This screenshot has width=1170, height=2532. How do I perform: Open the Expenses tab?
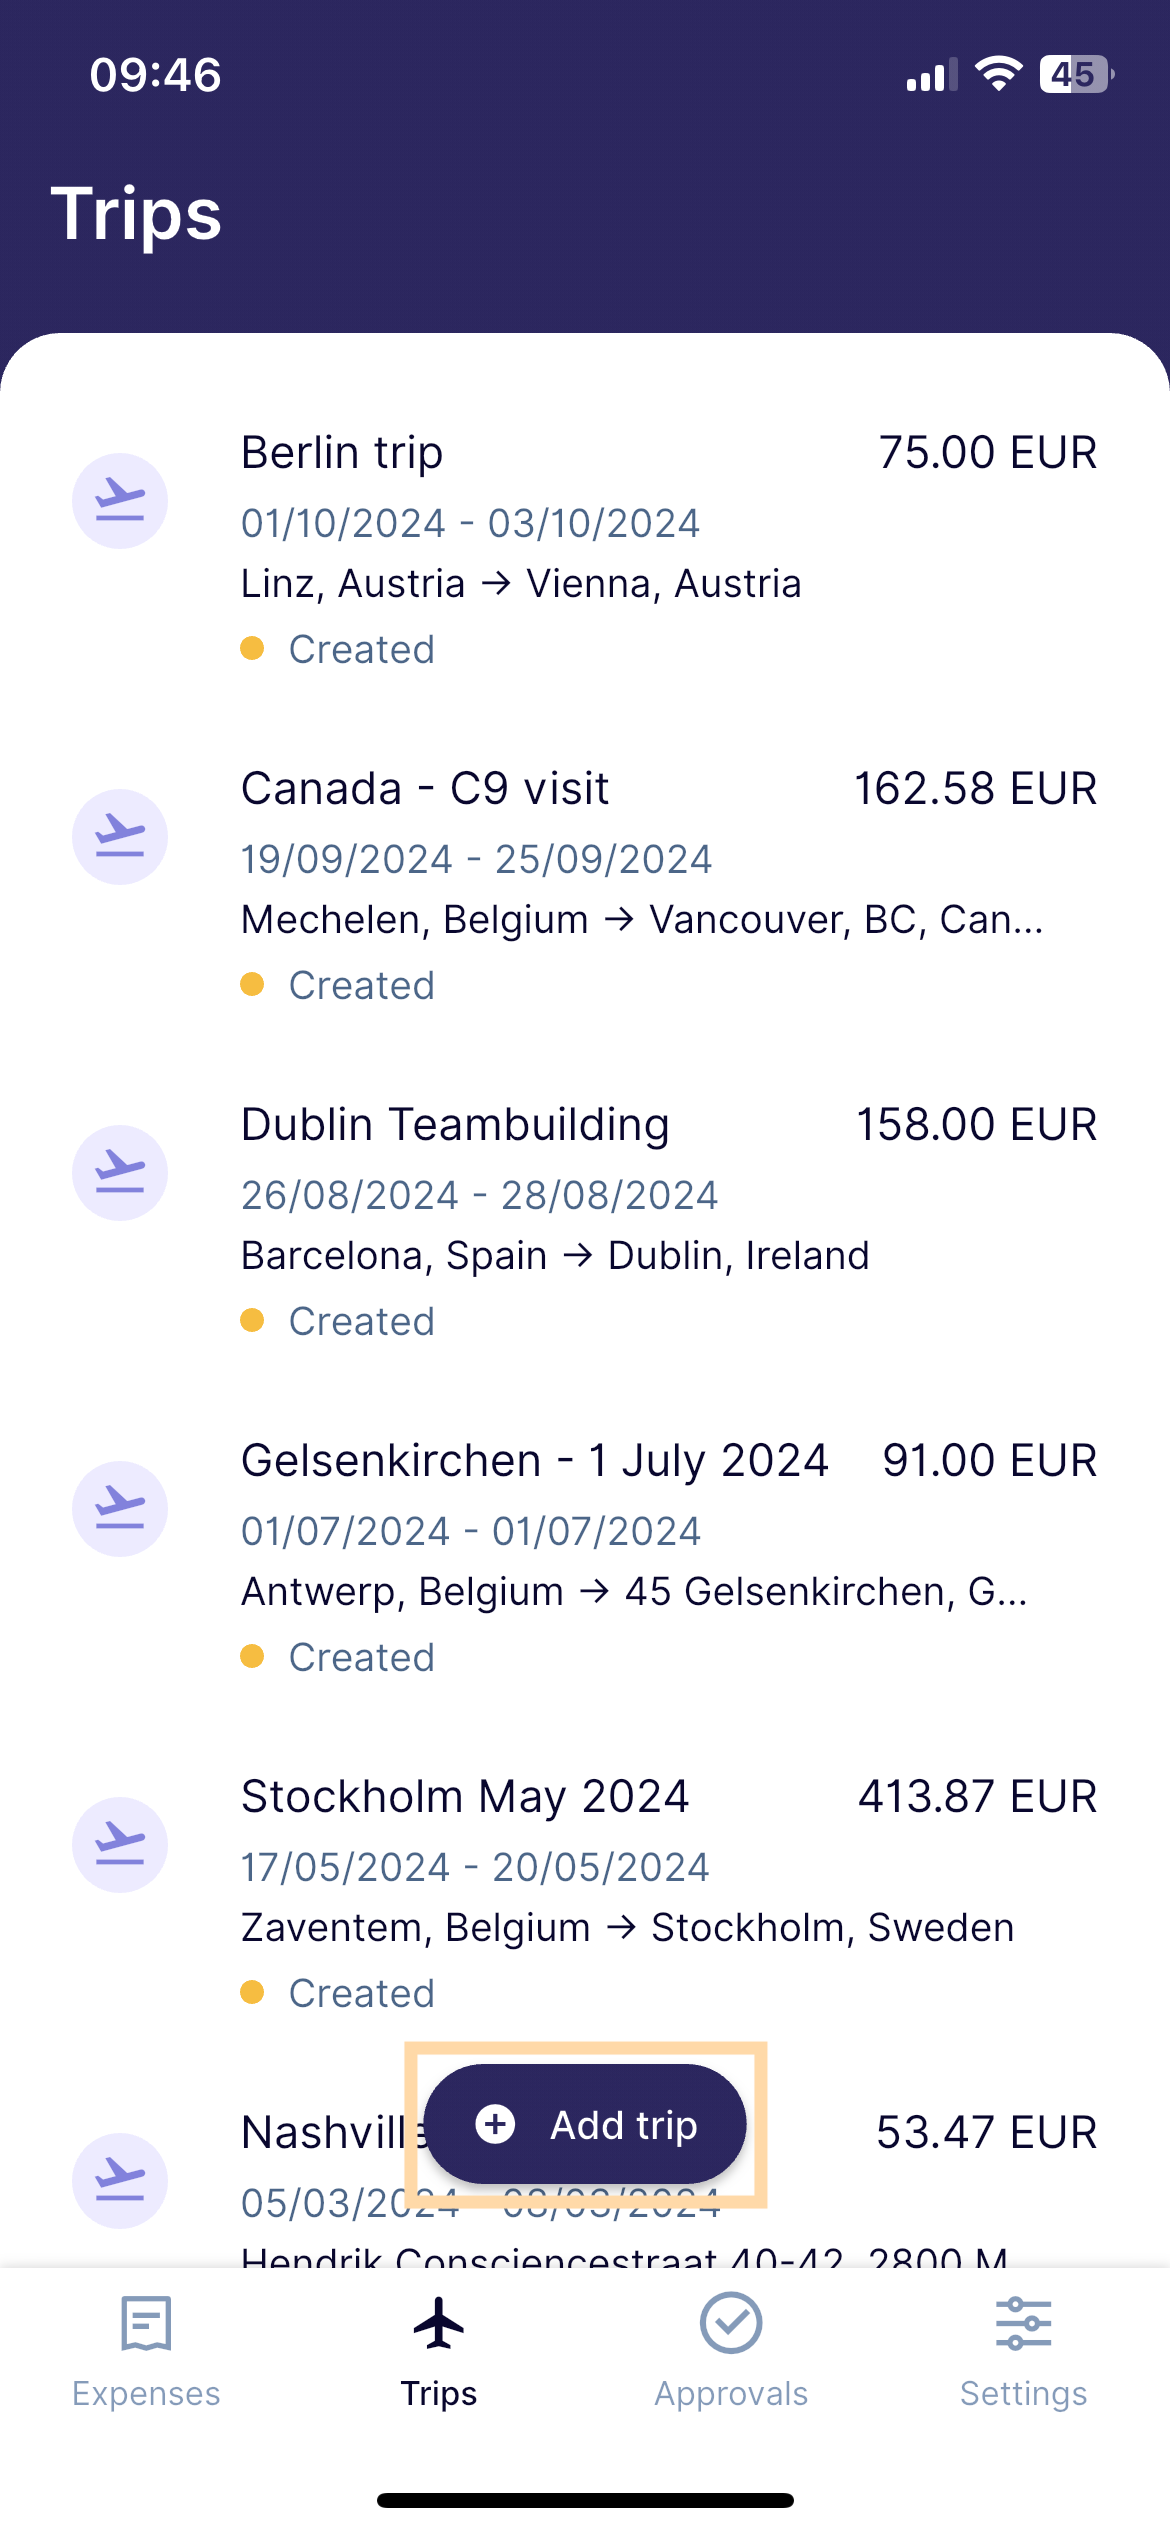(146, 2351)
